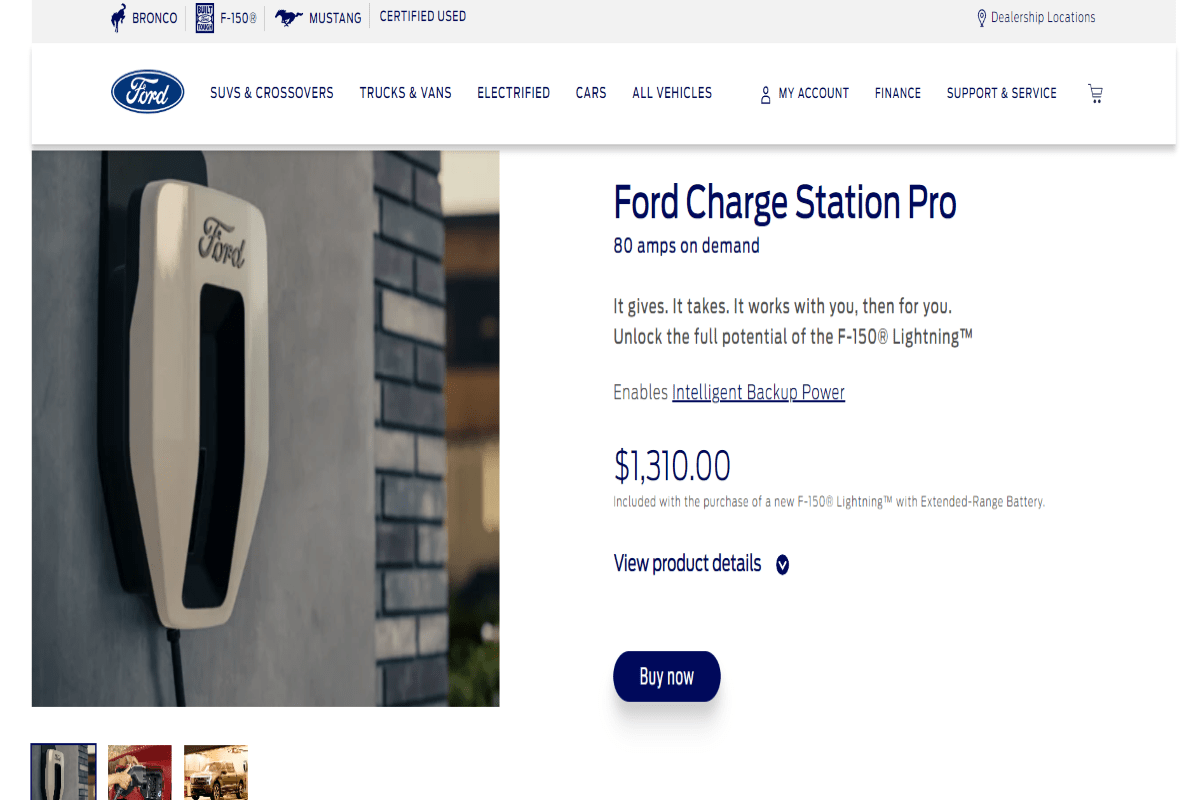Select the red charging plug thumbnail
Viewport: 1200px width, 800px height.
(x=140, y=772)
